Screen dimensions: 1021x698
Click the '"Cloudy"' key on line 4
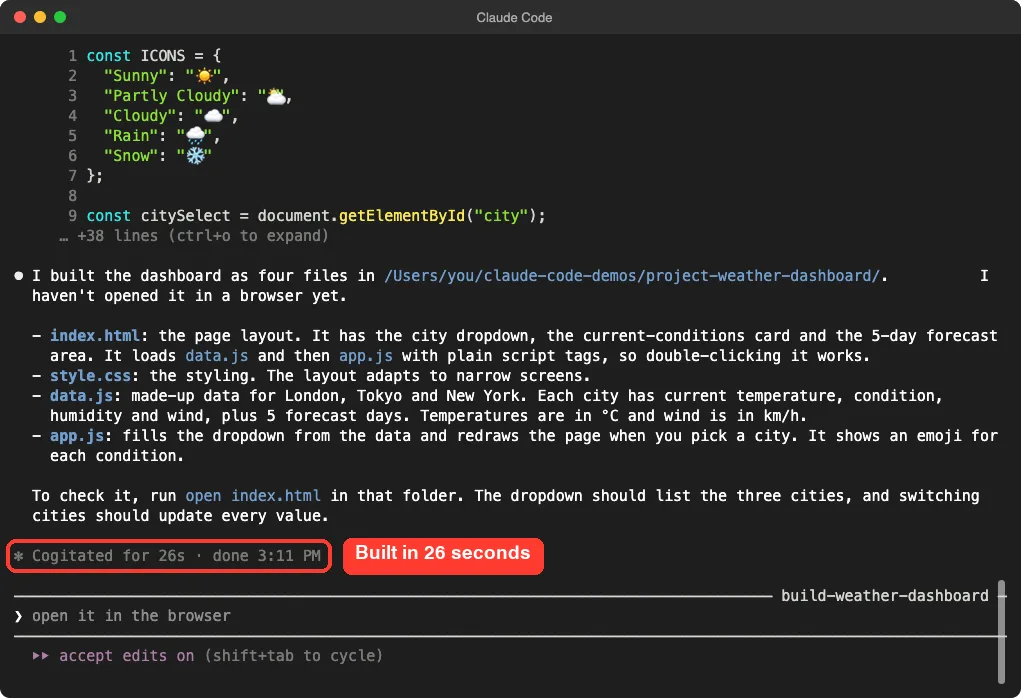pyautogui.click(x=140, y=116)
